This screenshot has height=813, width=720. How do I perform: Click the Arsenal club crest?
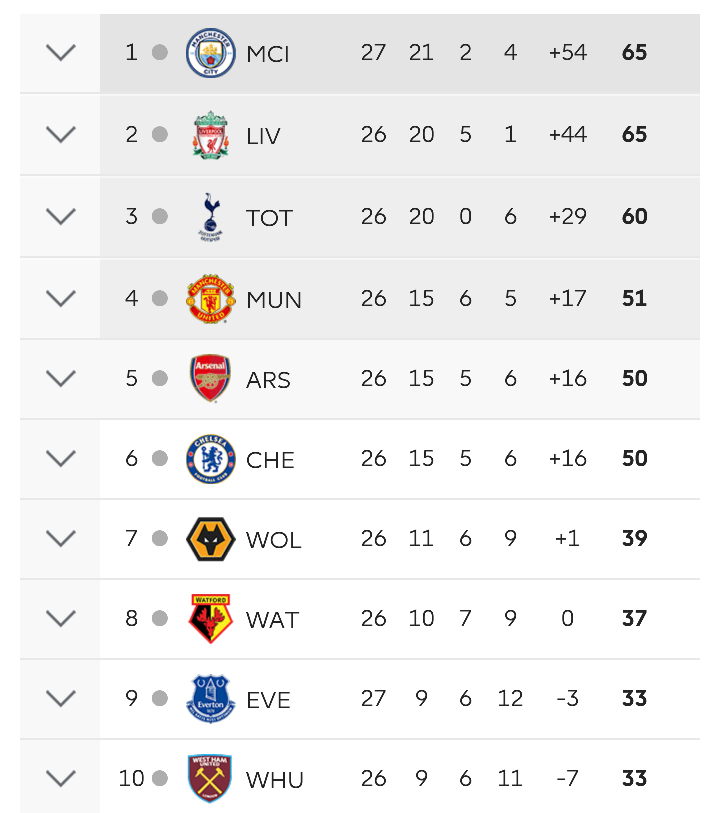tap(210, 379)
